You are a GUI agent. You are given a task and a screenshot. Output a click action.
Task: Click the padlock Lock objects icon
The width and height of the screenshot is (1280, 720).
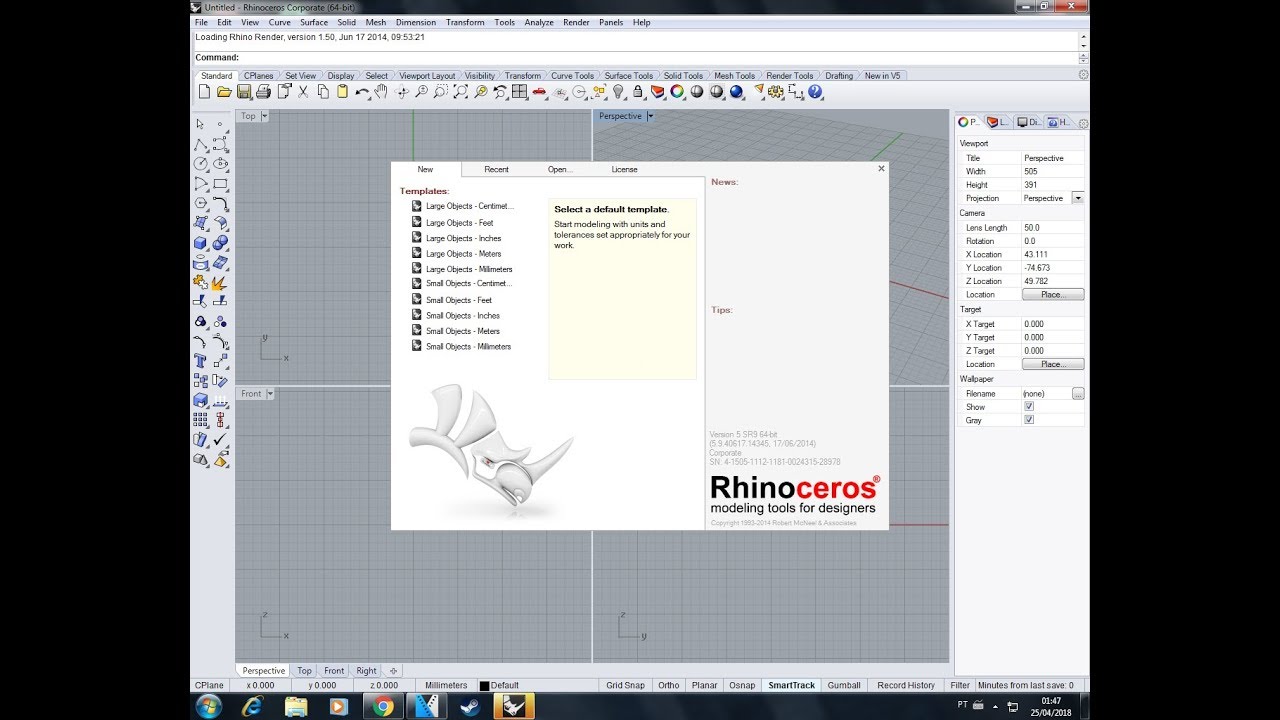click(x=638, y=92)
